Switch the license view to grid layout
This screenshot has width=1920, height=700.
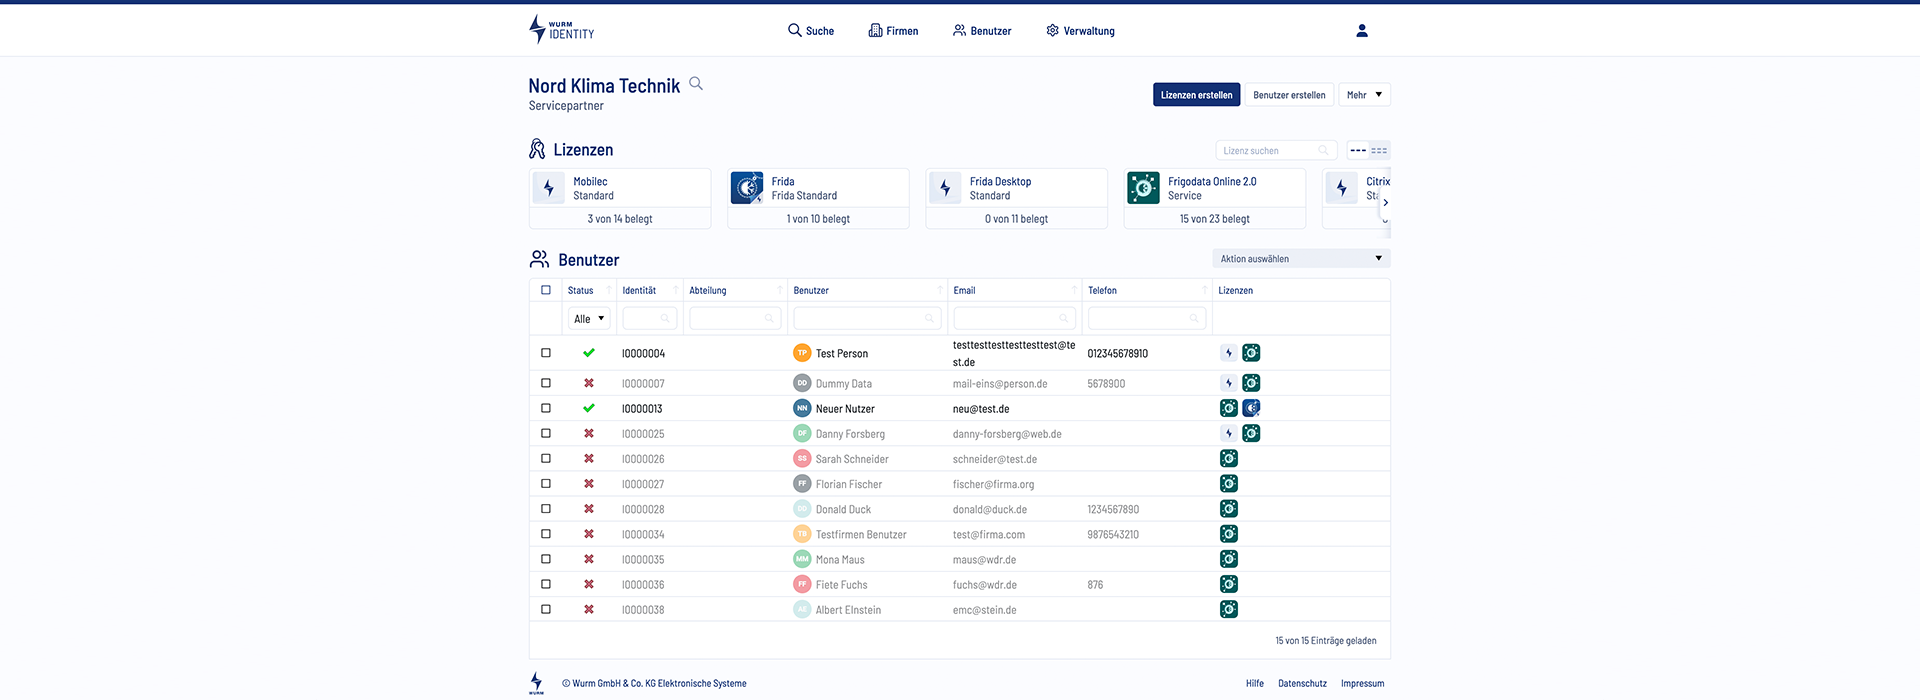tap(1379, 151)
